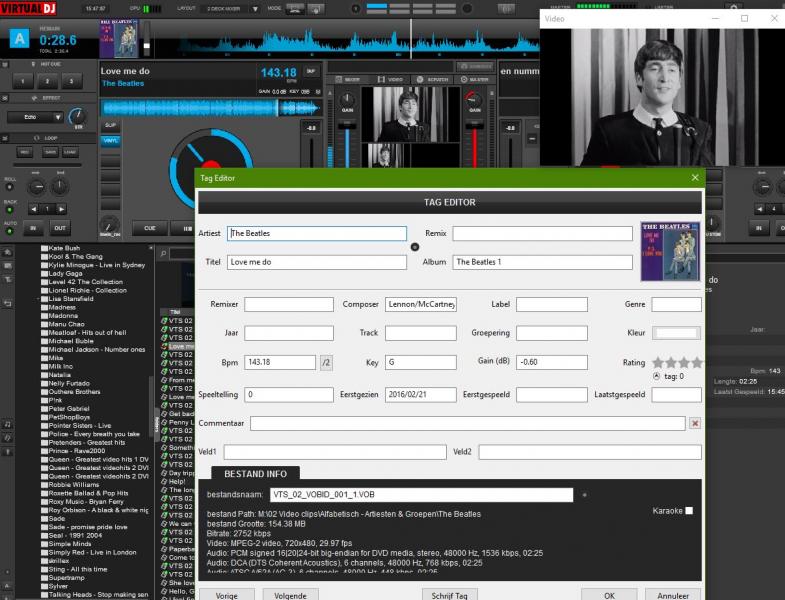Set the star Rating in Tag Editor

pos(677,363)
